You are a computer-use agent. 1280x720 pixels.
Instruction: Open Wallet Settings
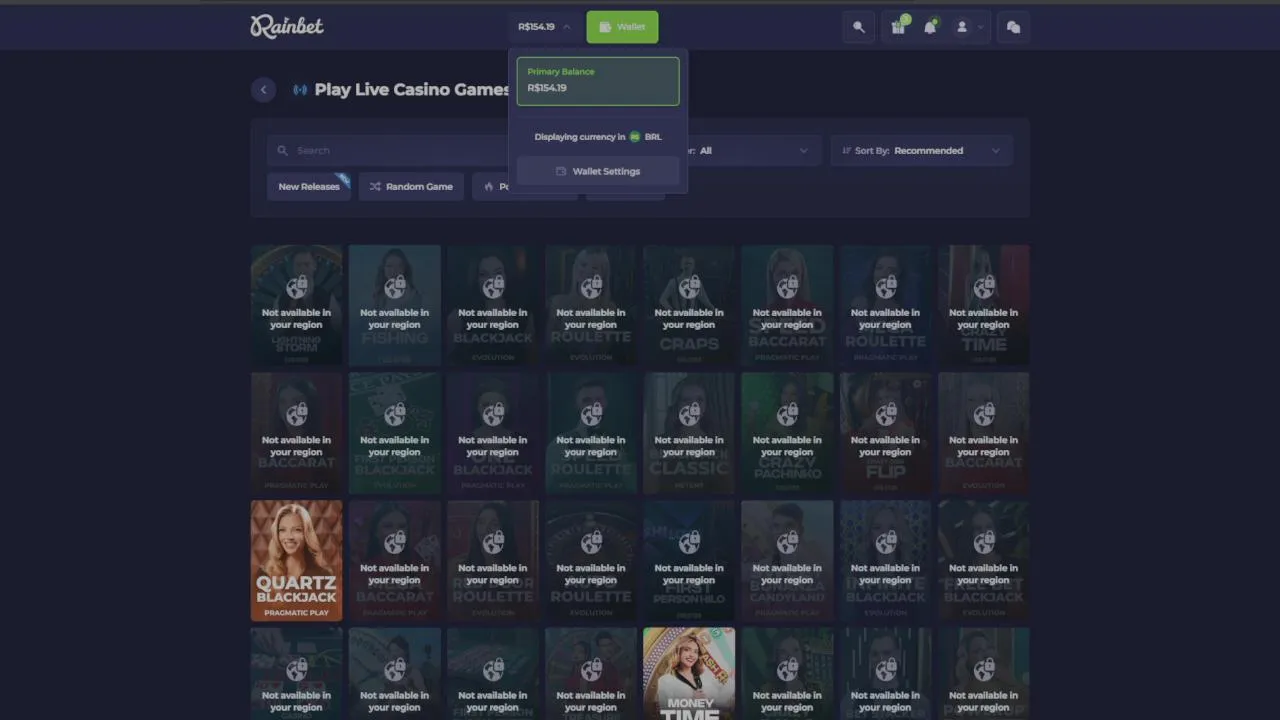pos(598,171)
